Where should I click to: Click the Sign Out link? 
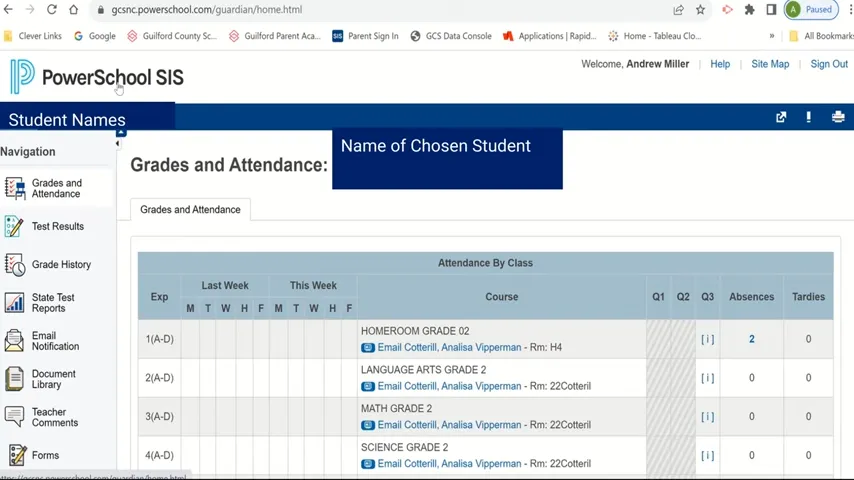coord(829,64)
